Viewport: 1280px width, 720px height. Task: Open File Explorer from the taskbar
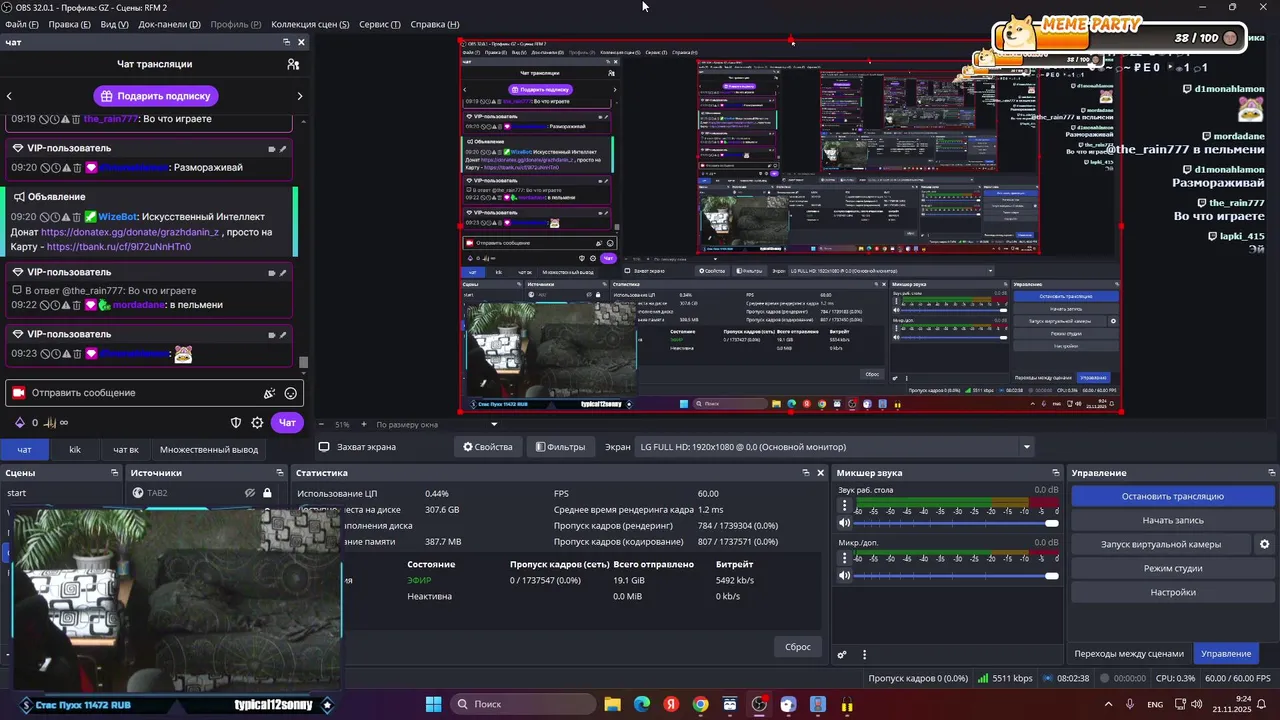pyautogui.click(x=612, y=704)
